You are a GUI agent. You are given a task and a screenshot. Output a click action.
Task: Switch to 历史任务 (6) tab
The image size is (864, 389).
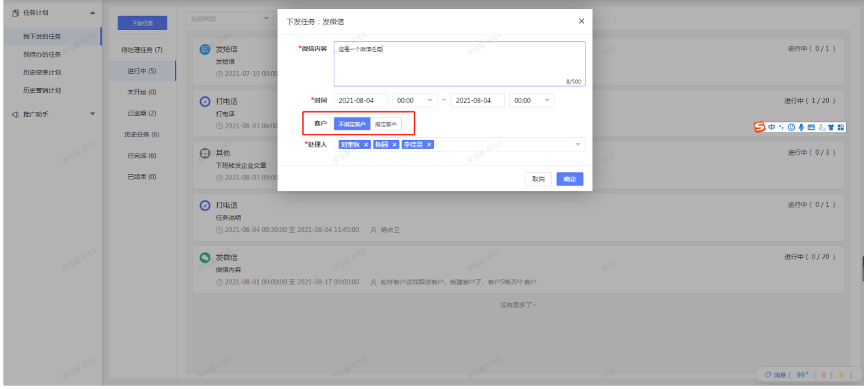pyautogui.click(x=142, y=134)
